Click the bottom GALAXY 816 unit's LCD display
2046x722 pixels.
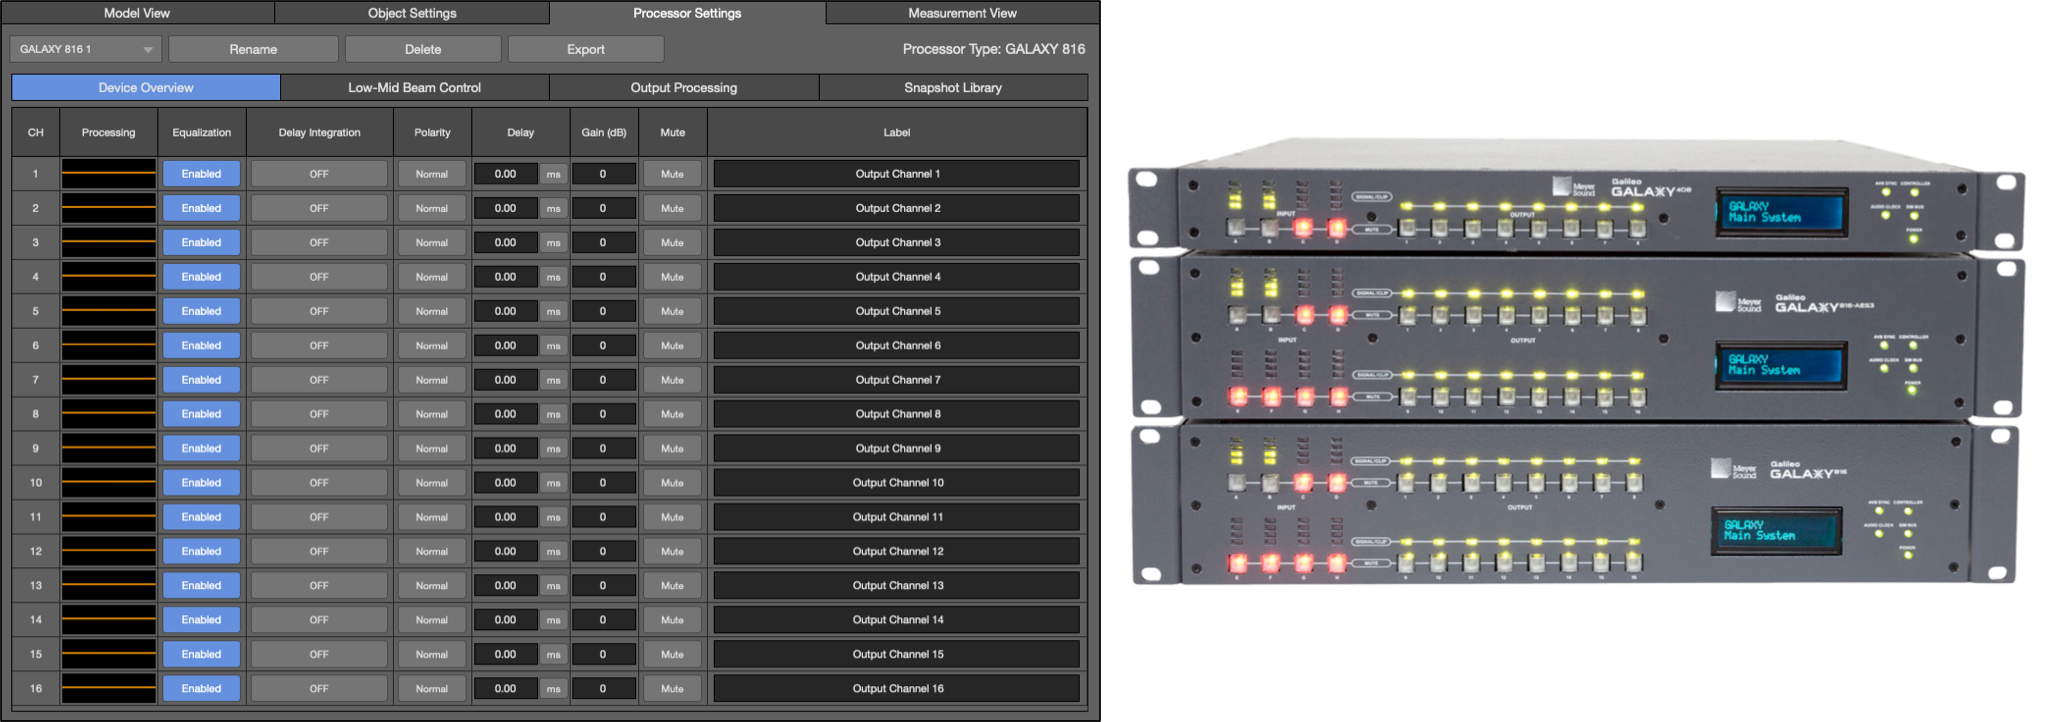click(x=1777, y=531)
